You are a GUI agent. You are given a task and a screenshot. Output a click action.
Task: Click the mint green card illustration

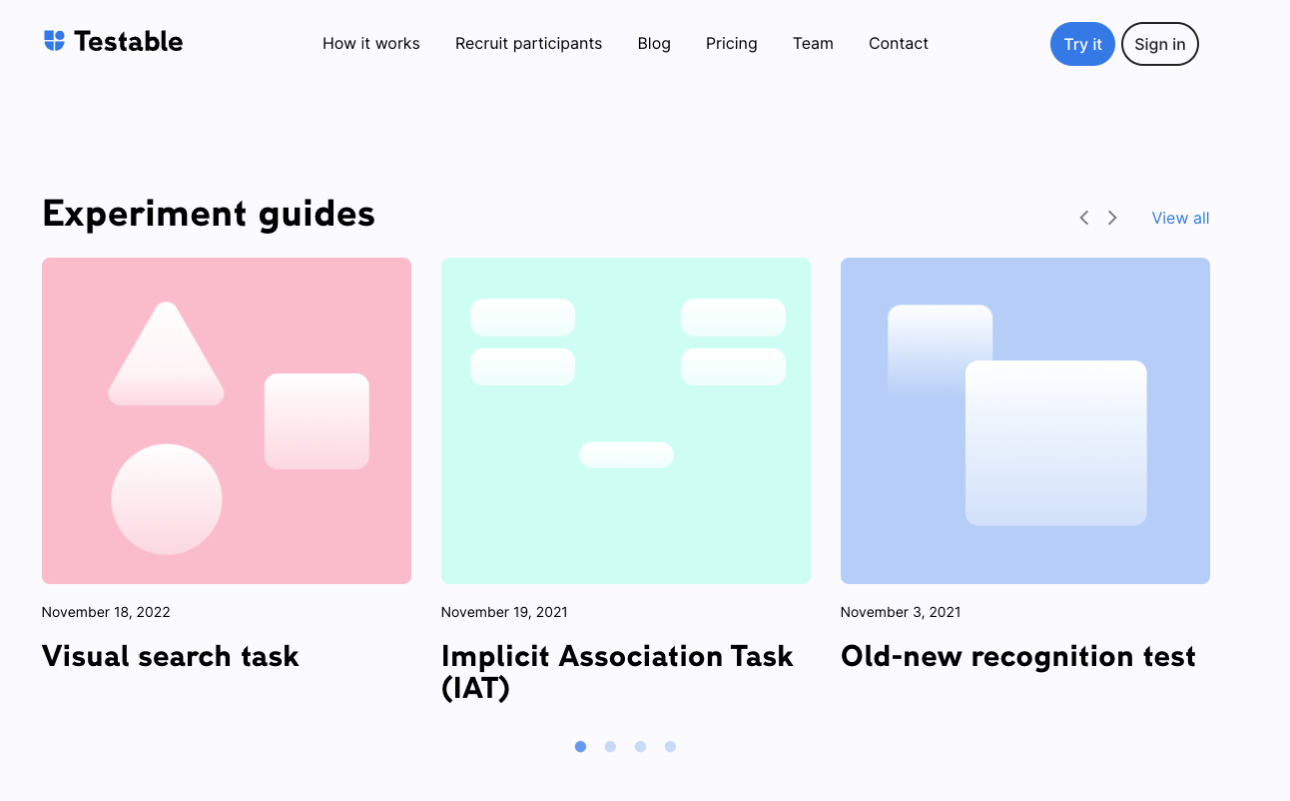click(x=626, y=420)
